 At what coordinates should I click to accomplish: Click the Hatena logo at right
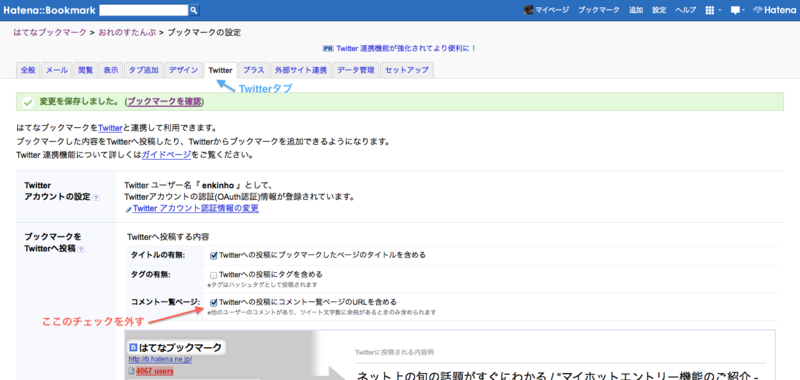point(774,10)
